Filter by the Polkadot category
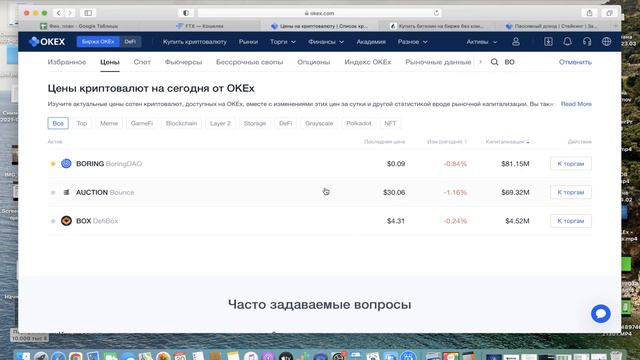This screenshot has width=640, height=360. click(x=358, y=123)
